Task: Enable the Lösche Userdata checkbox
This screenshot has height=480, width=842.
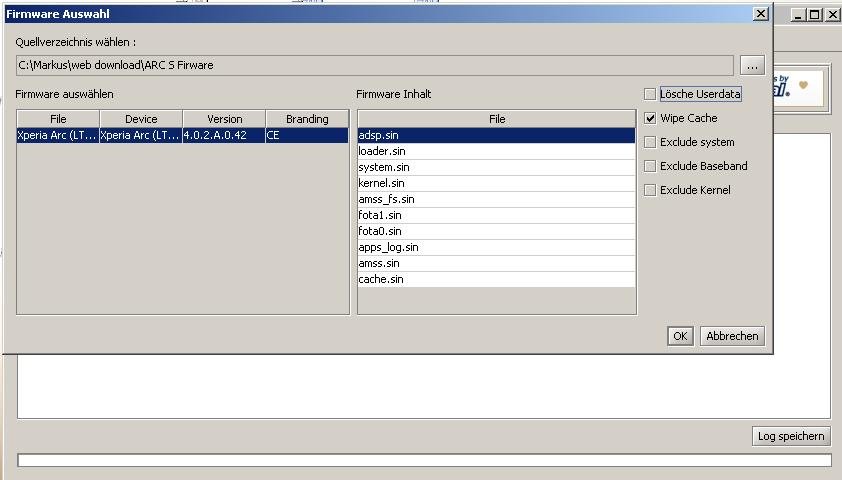Action: [650, 94]
